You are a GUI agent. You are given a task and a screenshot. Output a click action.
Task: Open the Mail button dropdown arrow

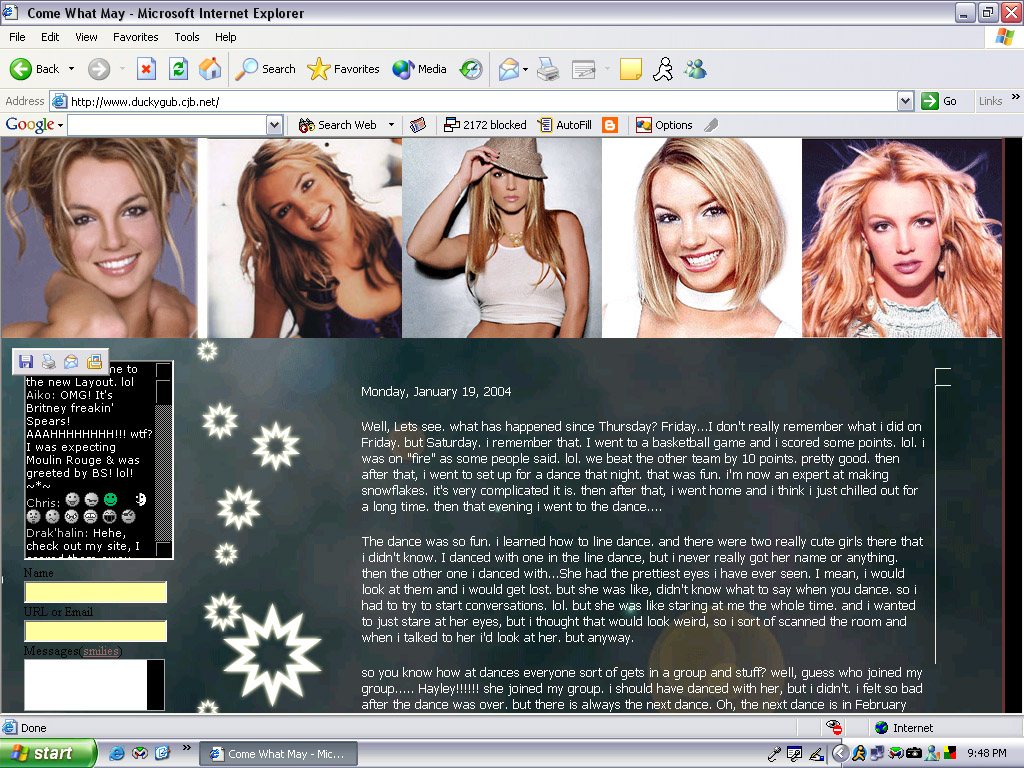click(x=526, y=69)
